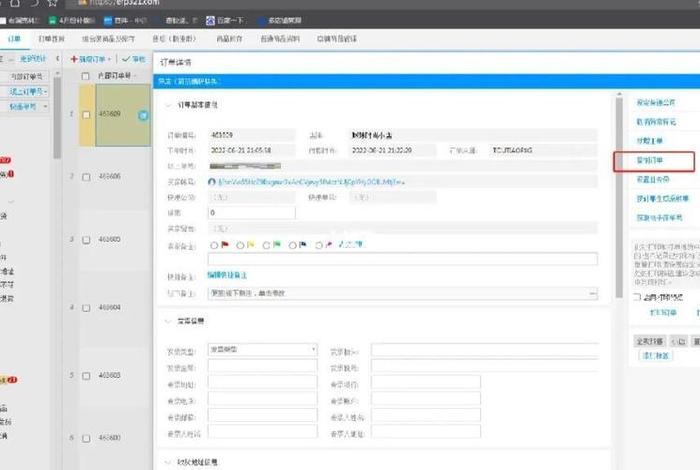Select the radio button beside the blue flag
The height and width of the screenshot is (470, 700).
coord(292,245)
